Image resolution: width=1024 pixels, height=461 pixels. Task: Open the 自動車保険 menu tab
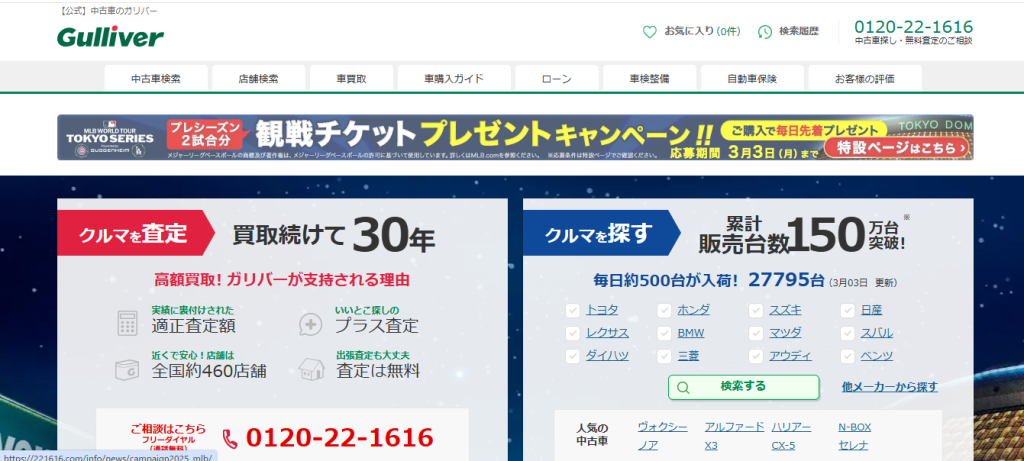pos(752,78)
